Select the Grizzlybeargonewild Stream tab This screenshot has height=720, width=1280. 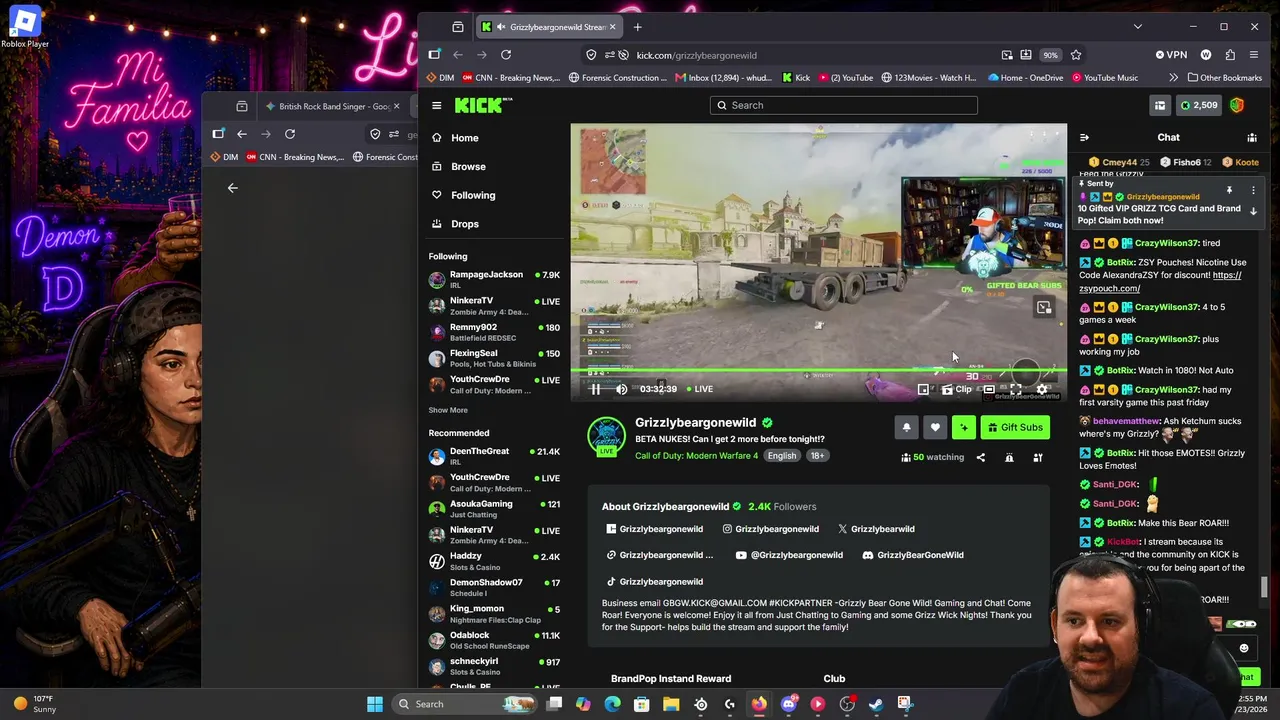click(x=548, y=27)
